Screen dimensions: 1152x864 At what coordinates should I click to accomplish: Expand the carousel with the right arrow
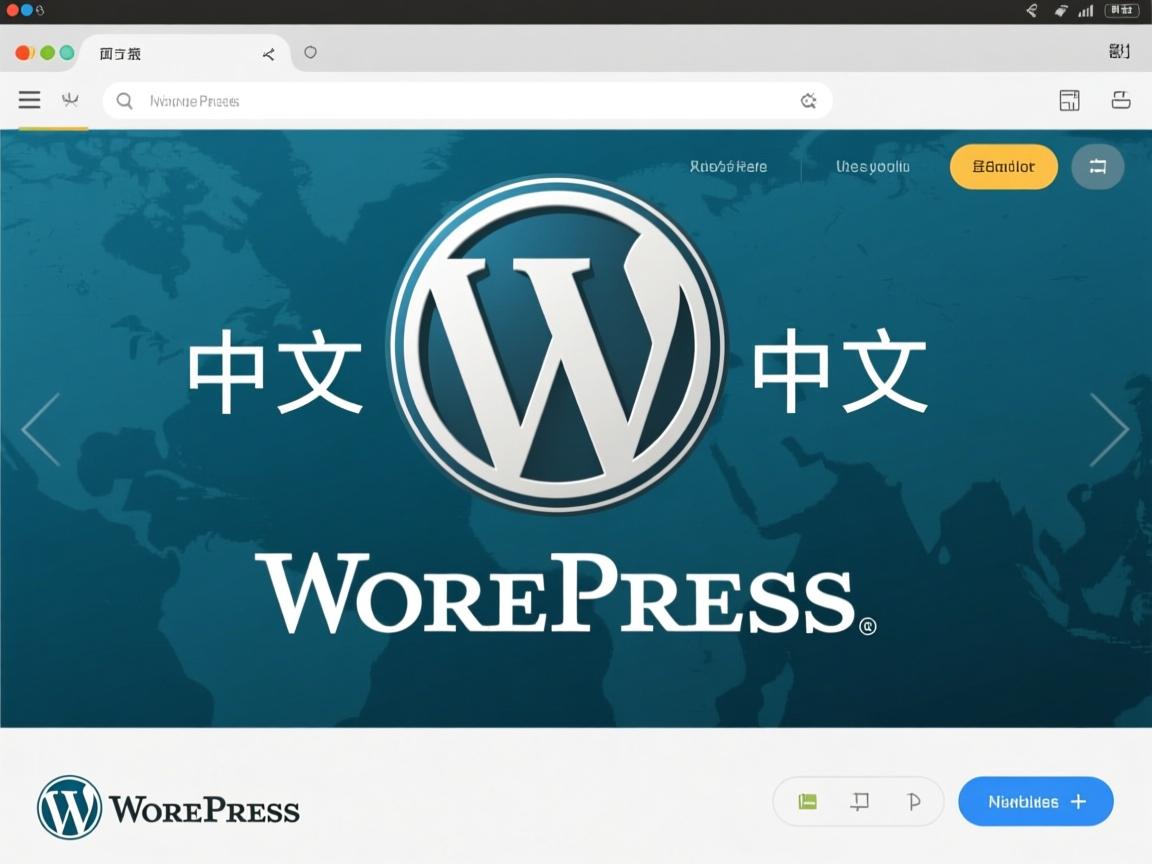(x=1111, y=428)
